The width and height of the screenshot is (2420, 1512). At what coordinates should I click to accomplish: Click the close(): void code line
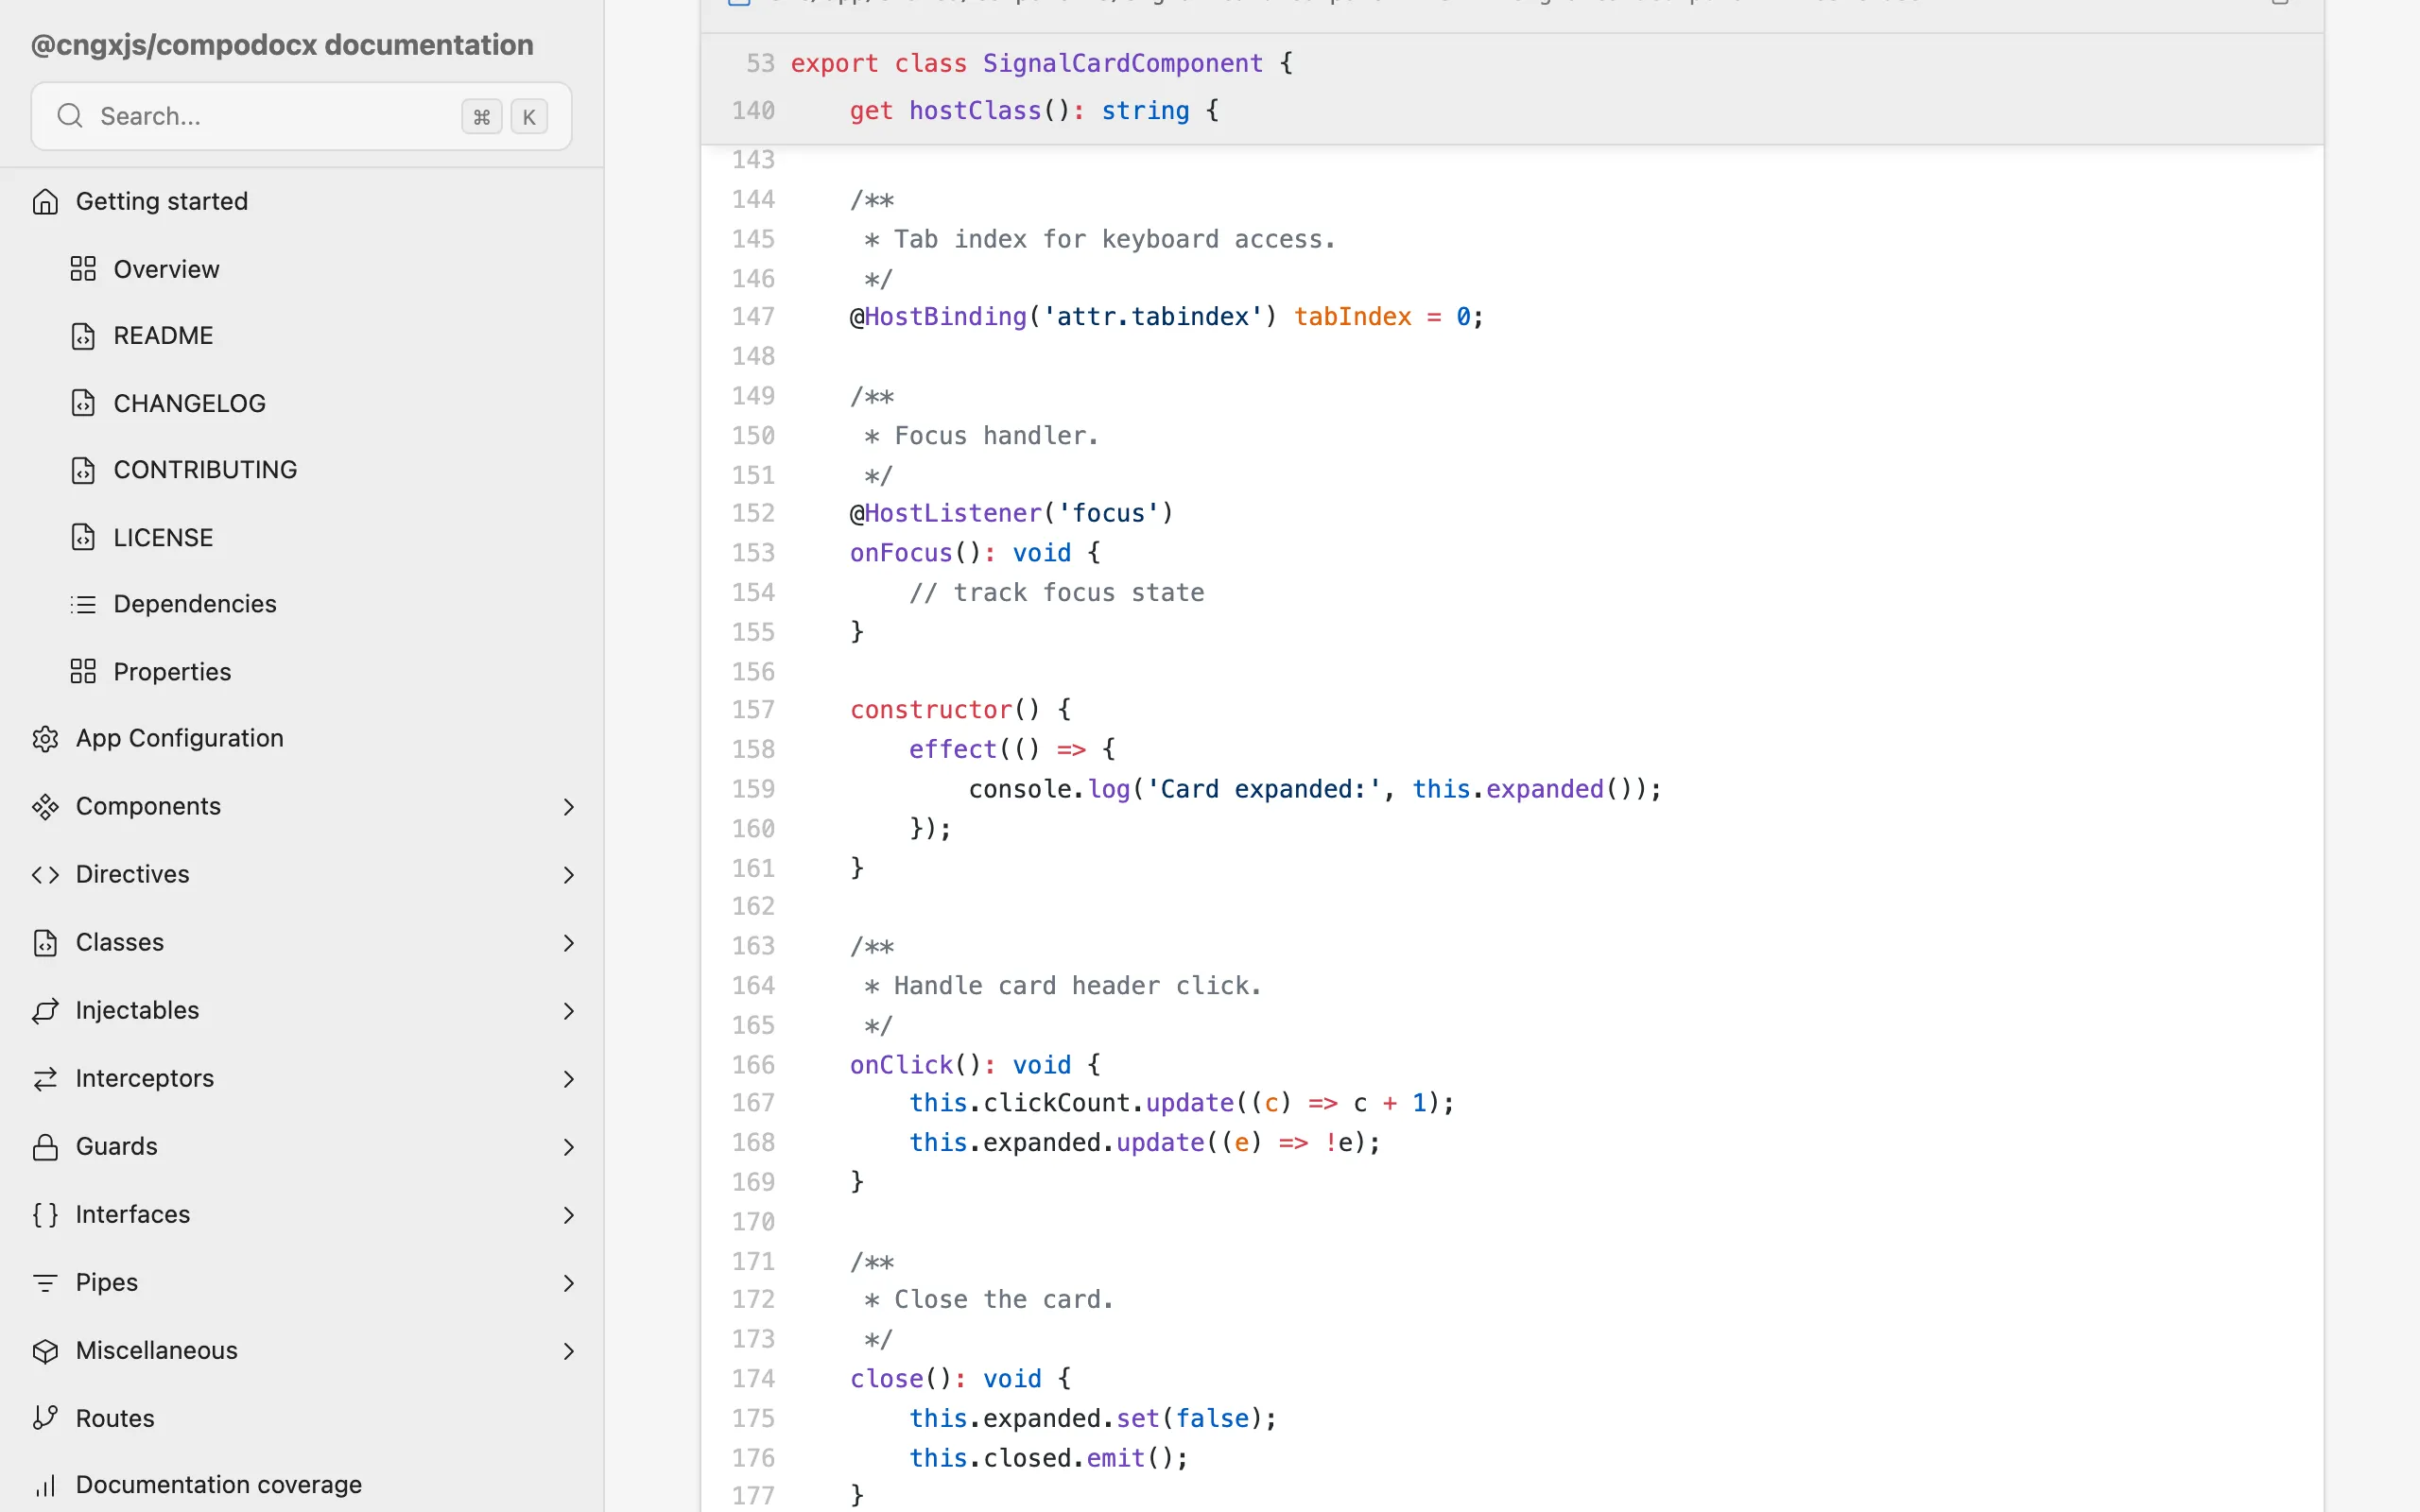pos(960,1379)
